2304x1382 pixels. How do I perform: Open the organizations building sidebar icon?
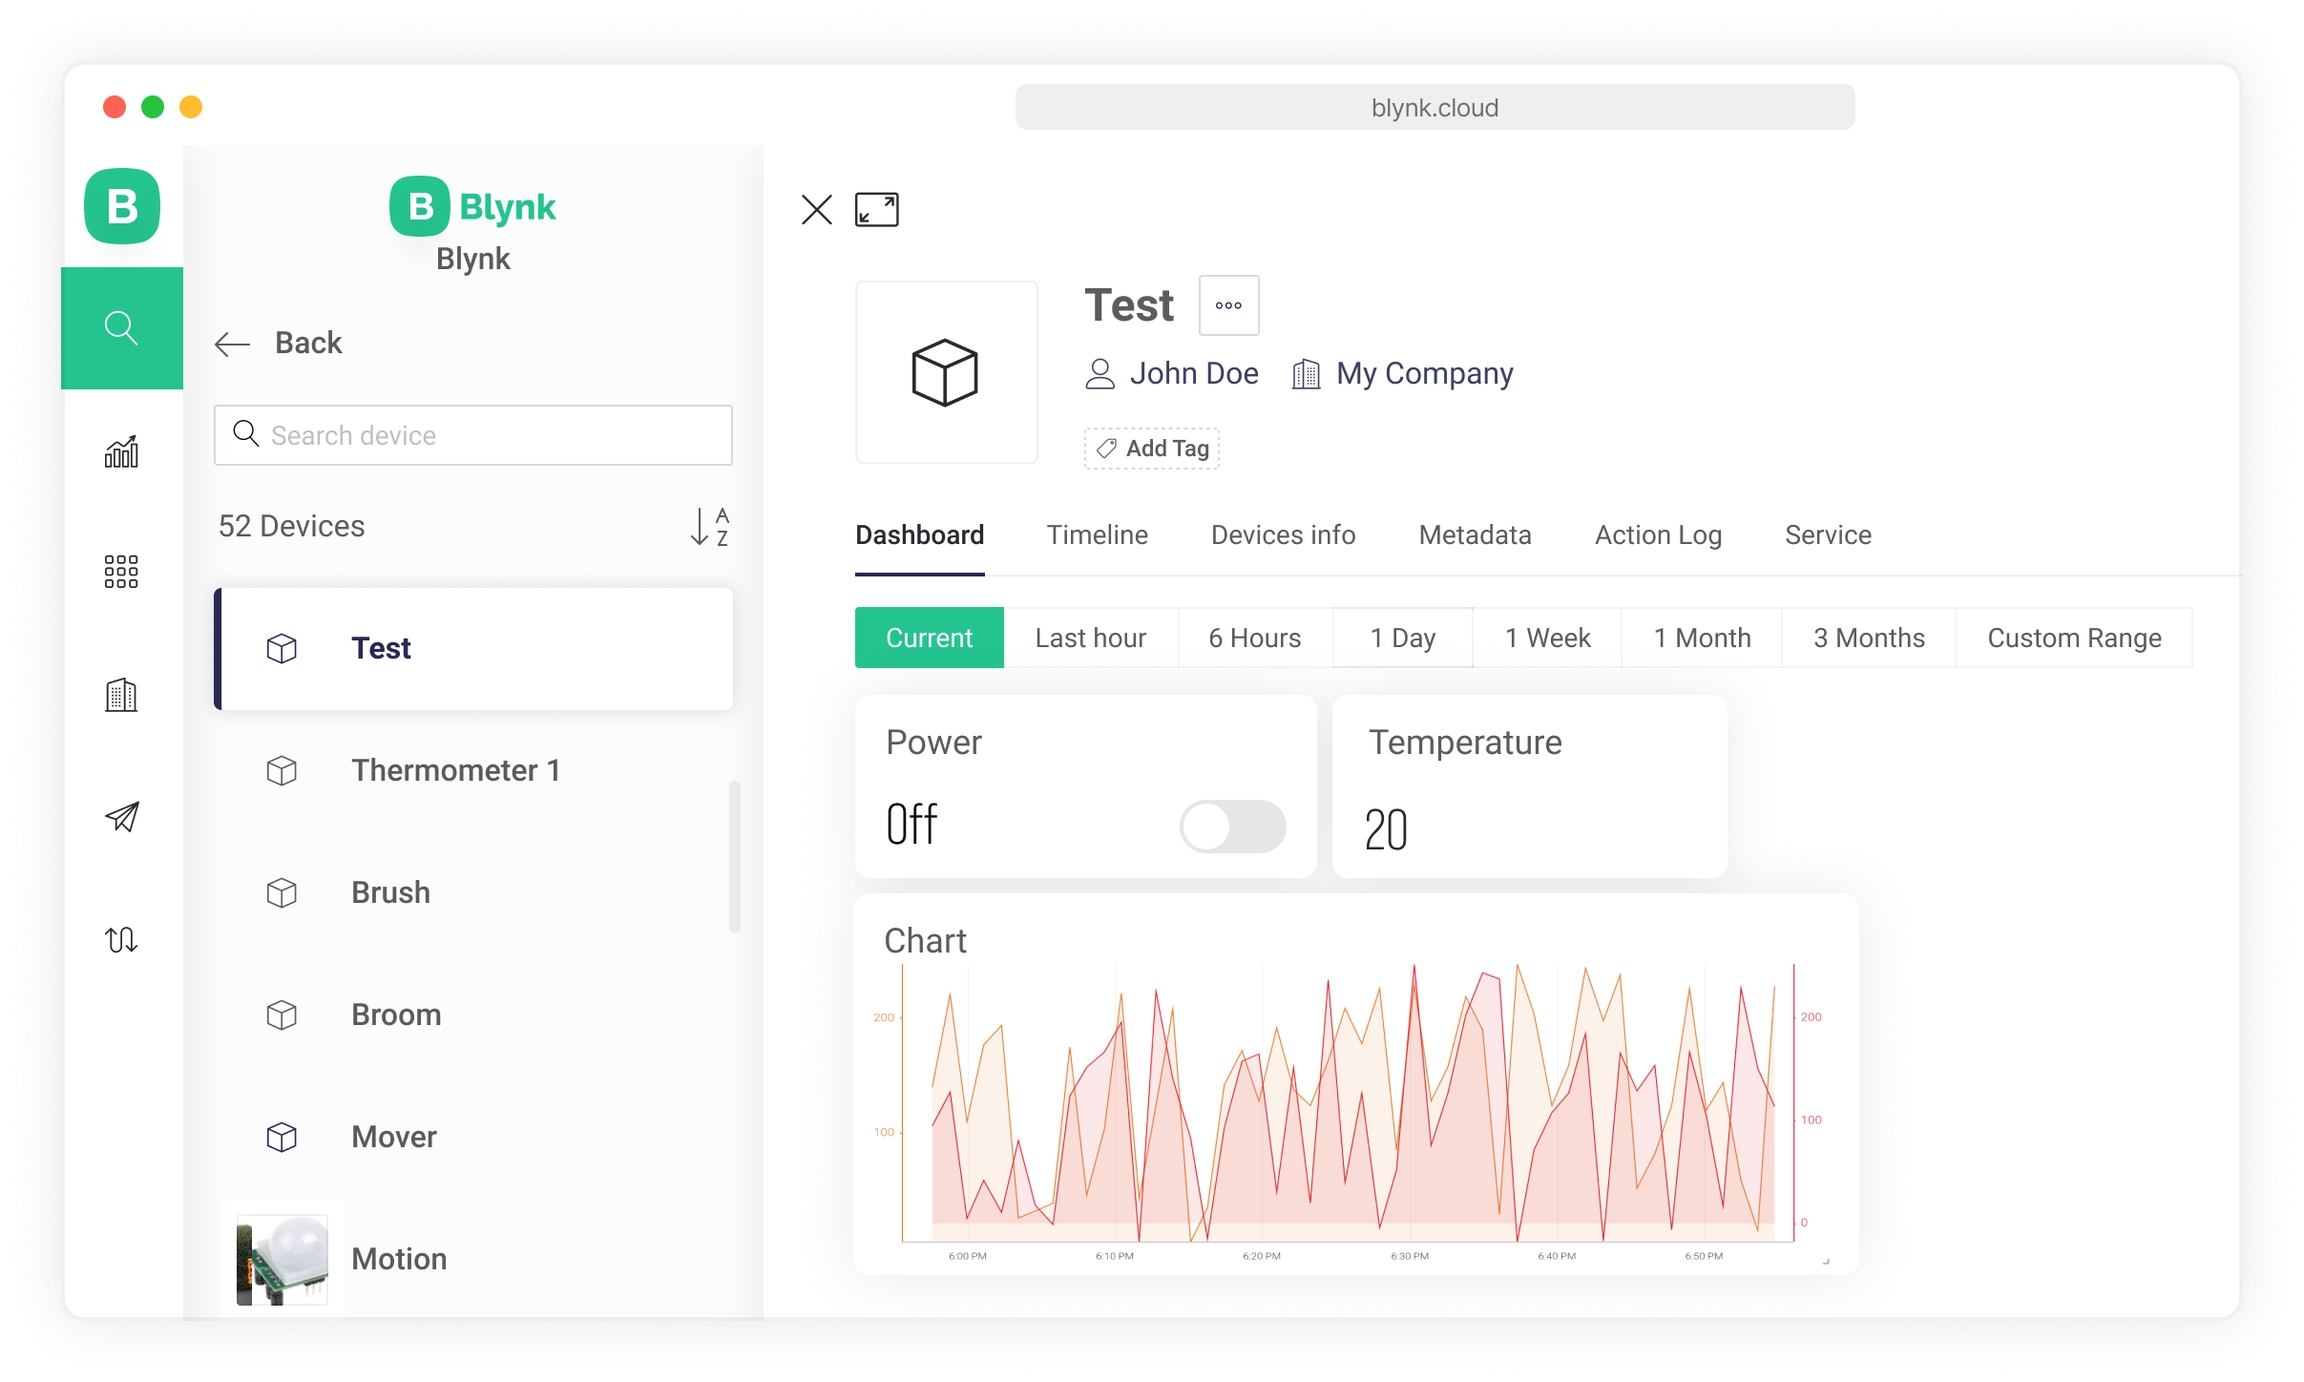[121, 694]
